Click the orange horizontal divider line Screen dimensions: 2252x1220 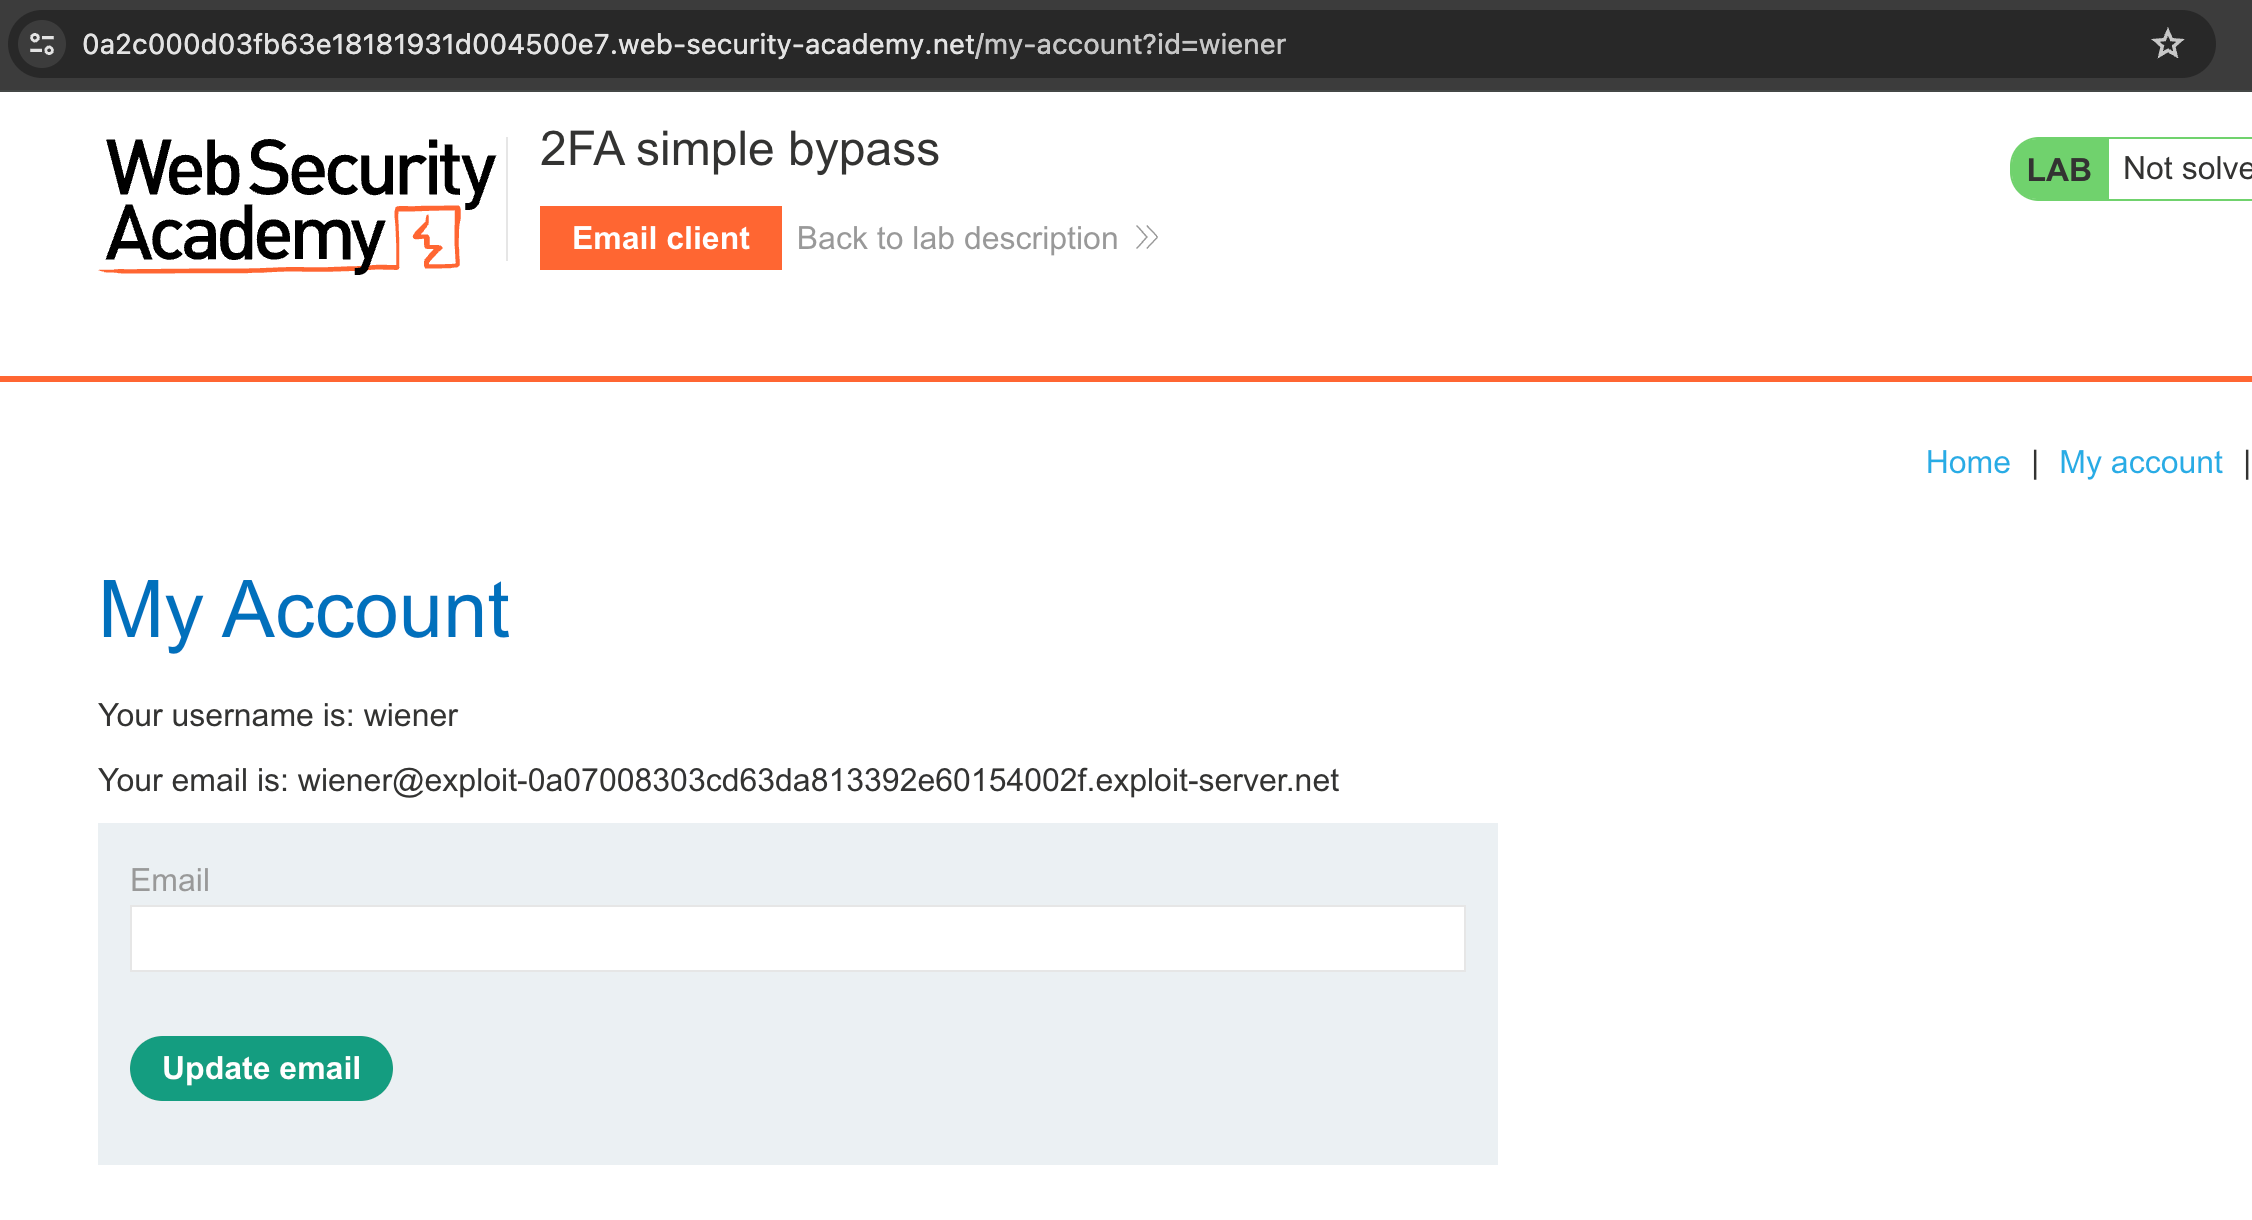click(1126, 379)
